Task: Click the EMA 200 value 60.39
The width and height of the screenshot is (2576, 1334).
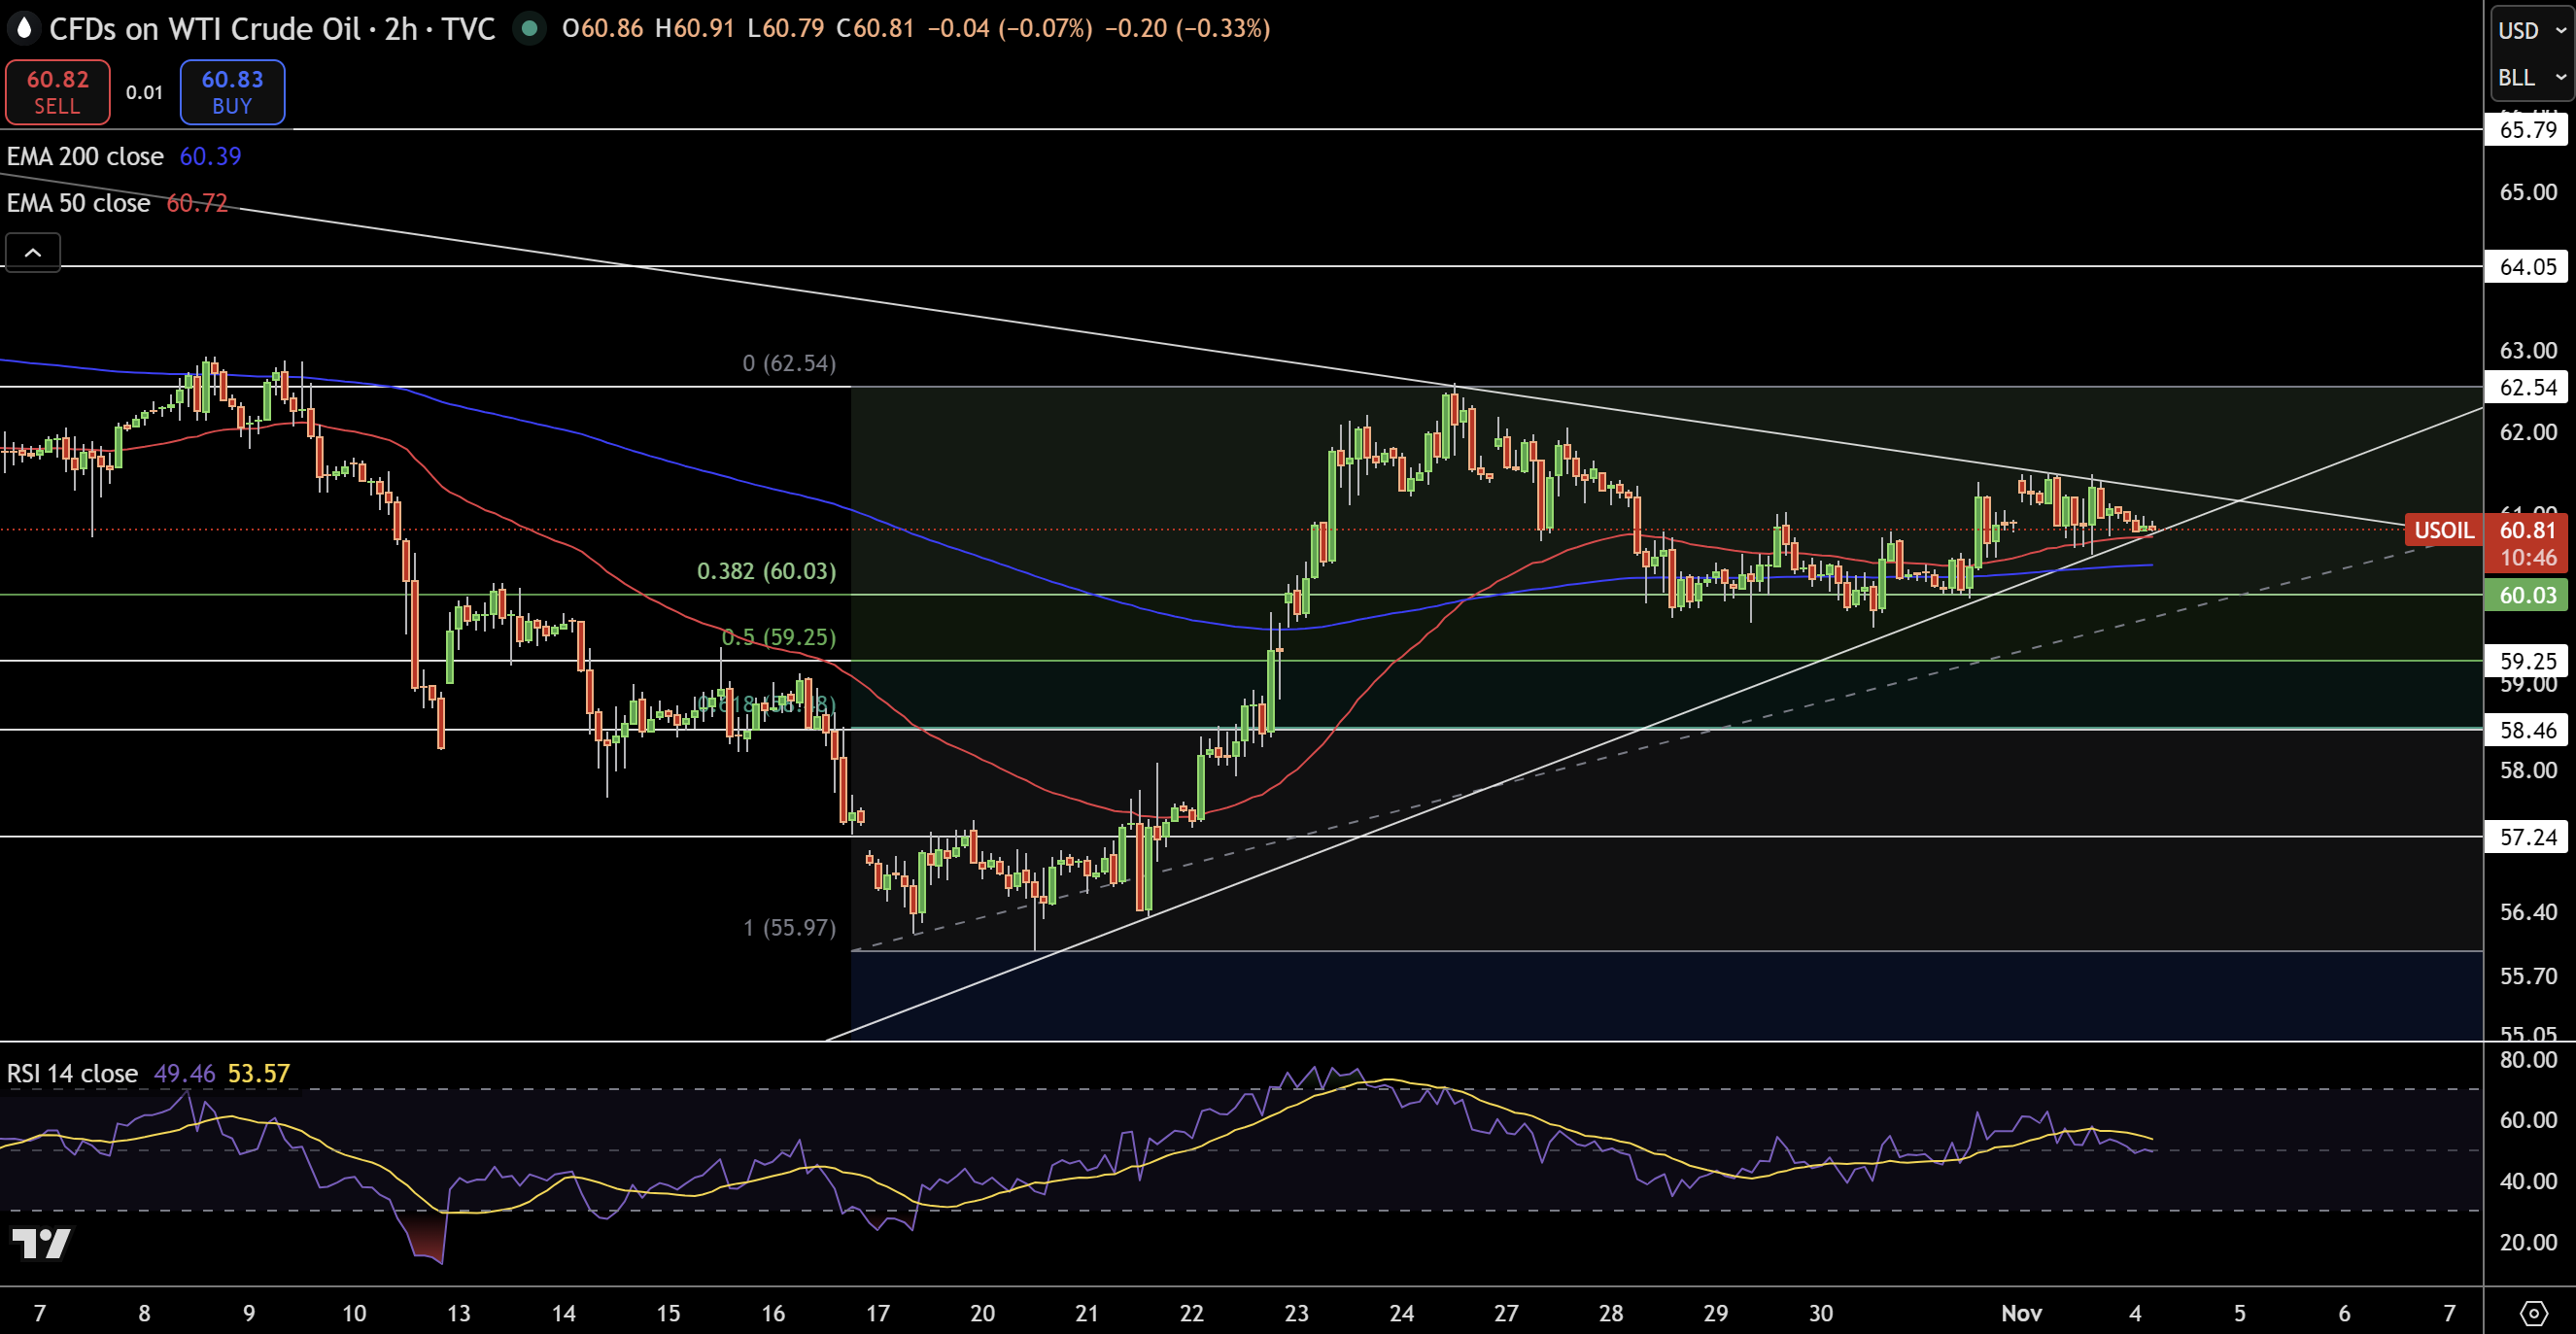Action: [210, 156]
